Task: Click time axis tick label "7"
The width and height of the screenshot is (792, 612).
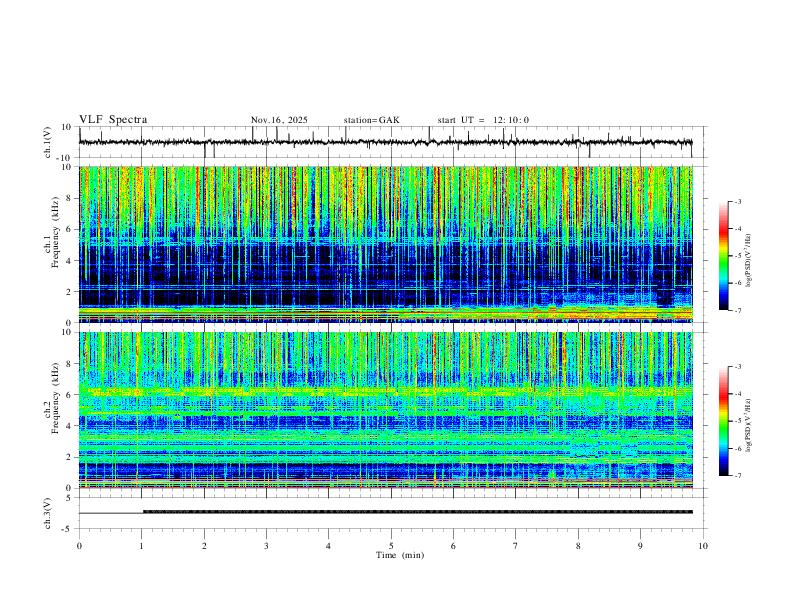Action: (x=516, y=546)
